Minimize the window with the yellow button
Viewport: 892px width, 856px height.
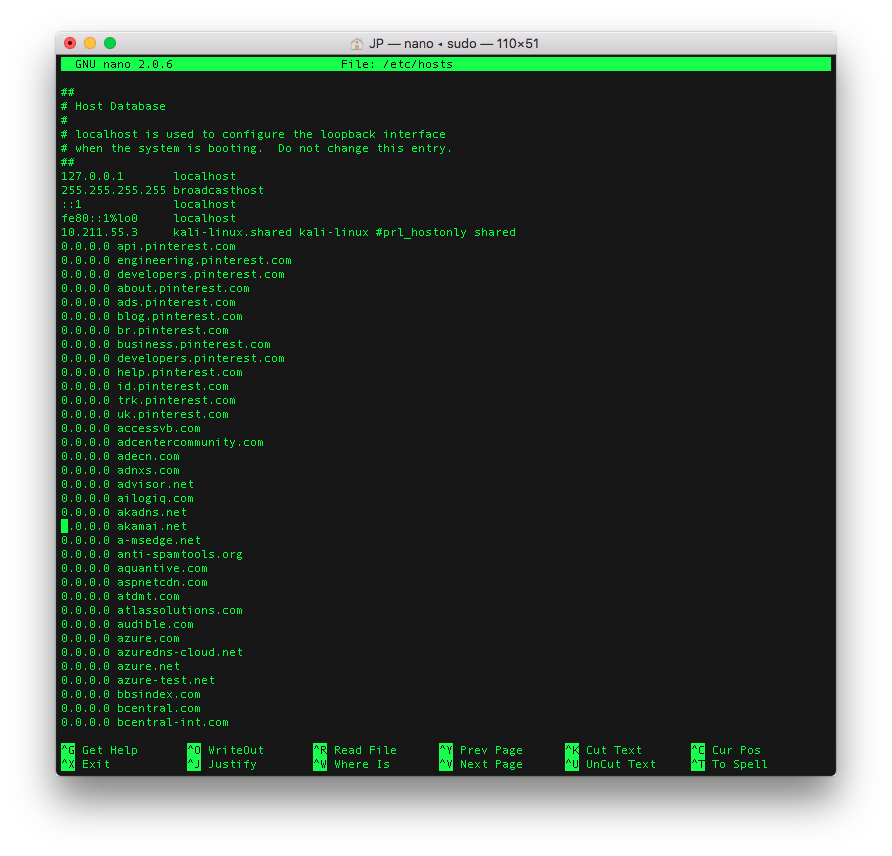tap(90, 43)
